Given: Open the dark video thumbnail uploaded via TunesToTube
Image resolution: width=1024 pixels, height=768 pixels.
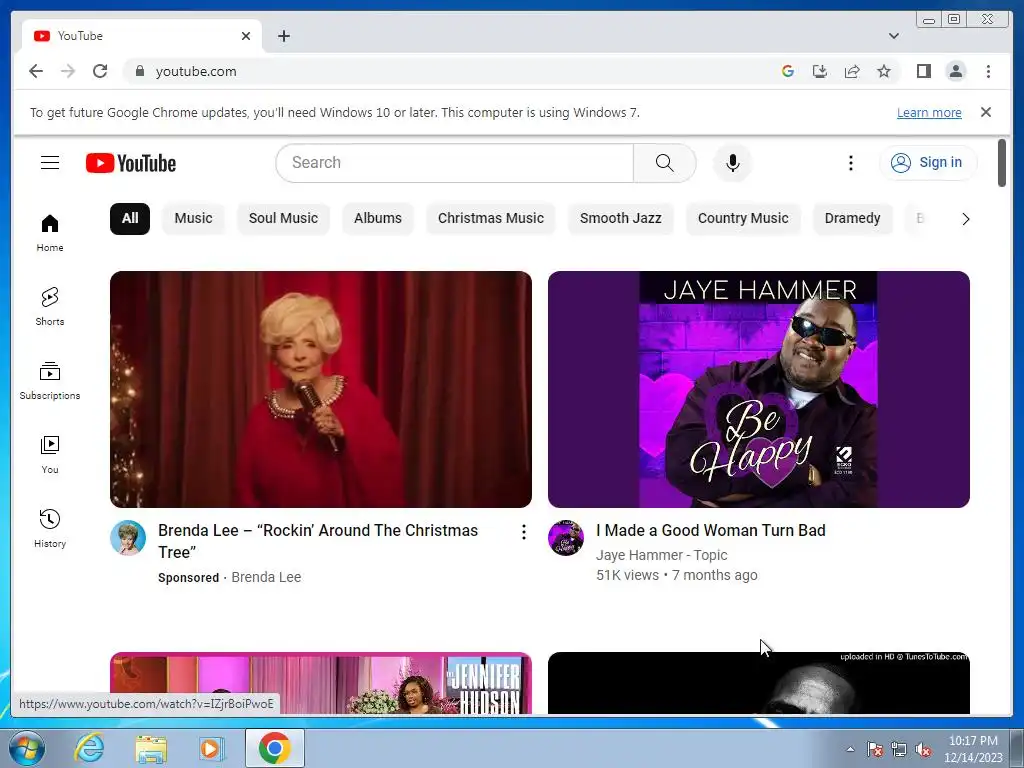Looking at the screenshot, I should [759, 682].
